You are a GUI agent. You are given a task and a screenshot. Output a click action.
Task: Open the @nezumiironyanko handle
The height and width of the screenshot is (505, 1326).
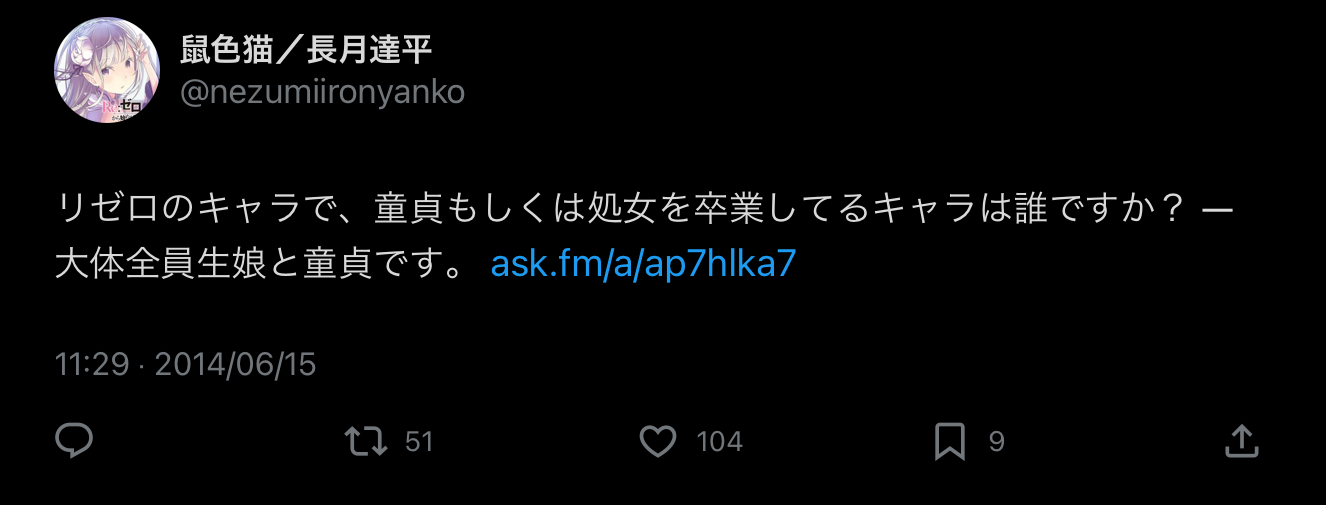click(322, 92)
